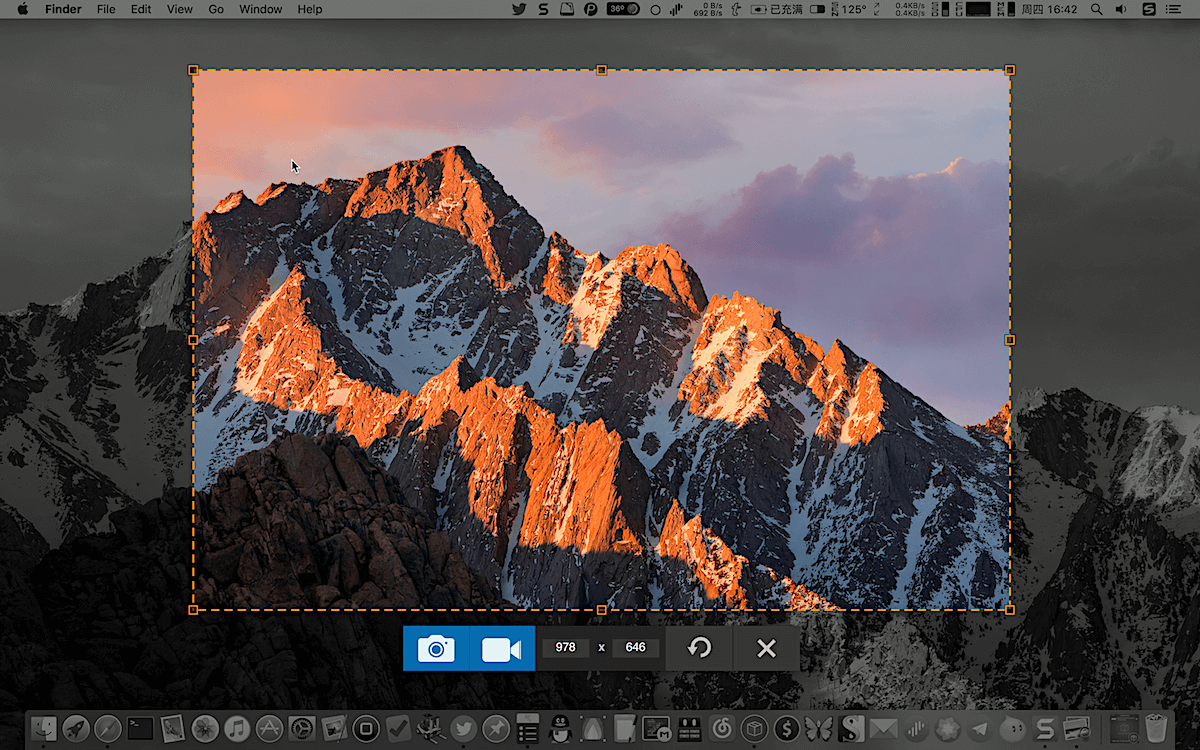Open the forklift app icon in Dock
The width and height of the screenshot is (1200, 750).
[431, 728]
